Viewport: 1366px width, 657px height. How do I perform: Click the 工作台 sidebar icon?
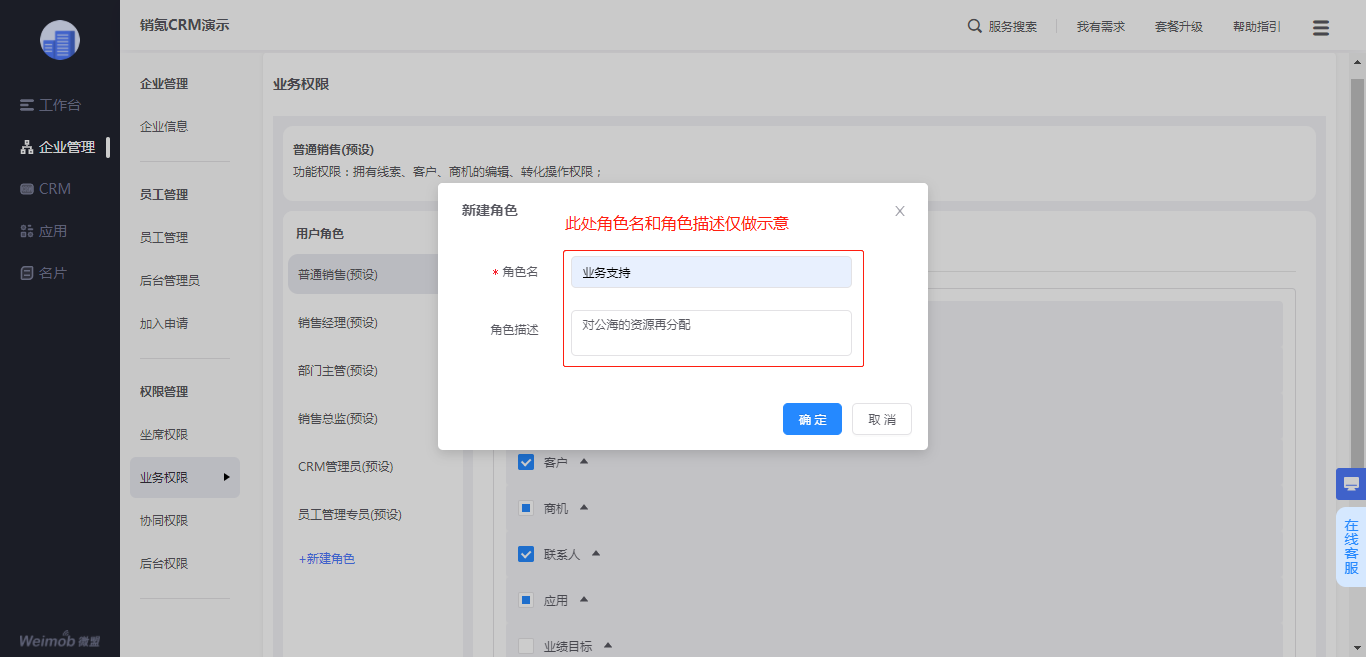pos(27,105)
